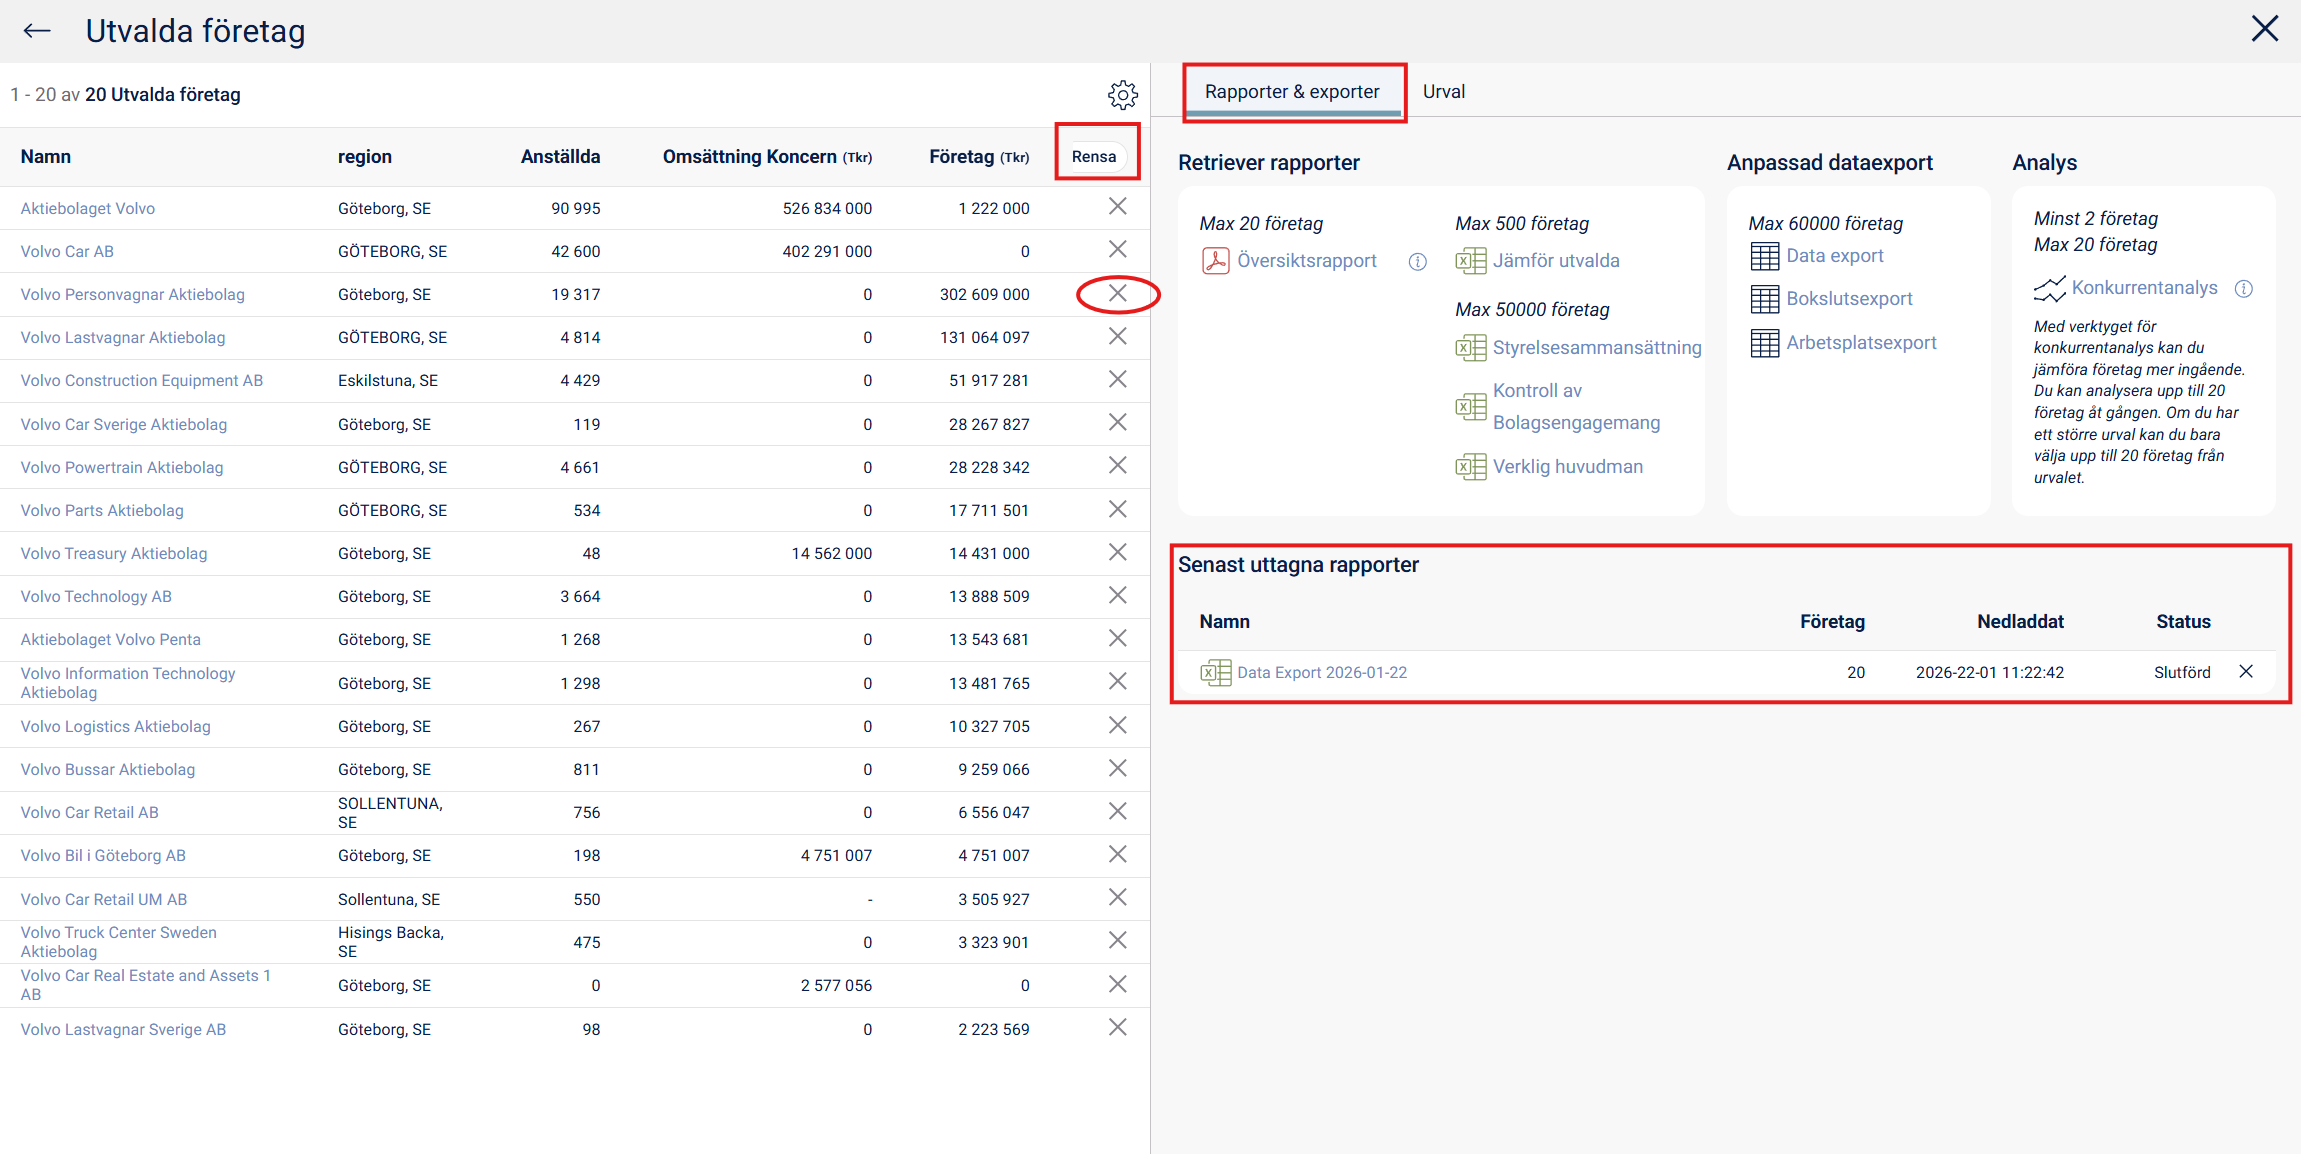Switch to the Urval tab

[x=1443, y=92]
